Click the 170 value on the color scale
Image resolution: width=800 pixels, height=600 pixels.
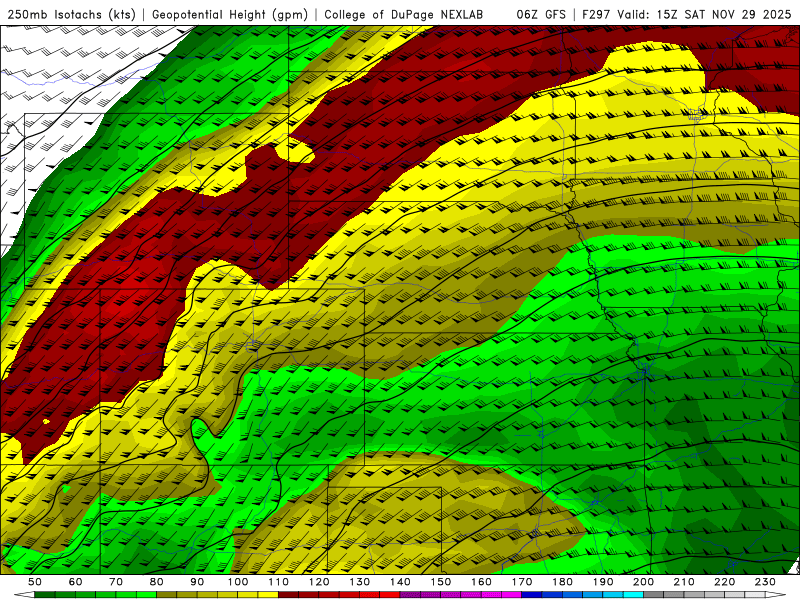pyautogui.click(x=522, y=582)
